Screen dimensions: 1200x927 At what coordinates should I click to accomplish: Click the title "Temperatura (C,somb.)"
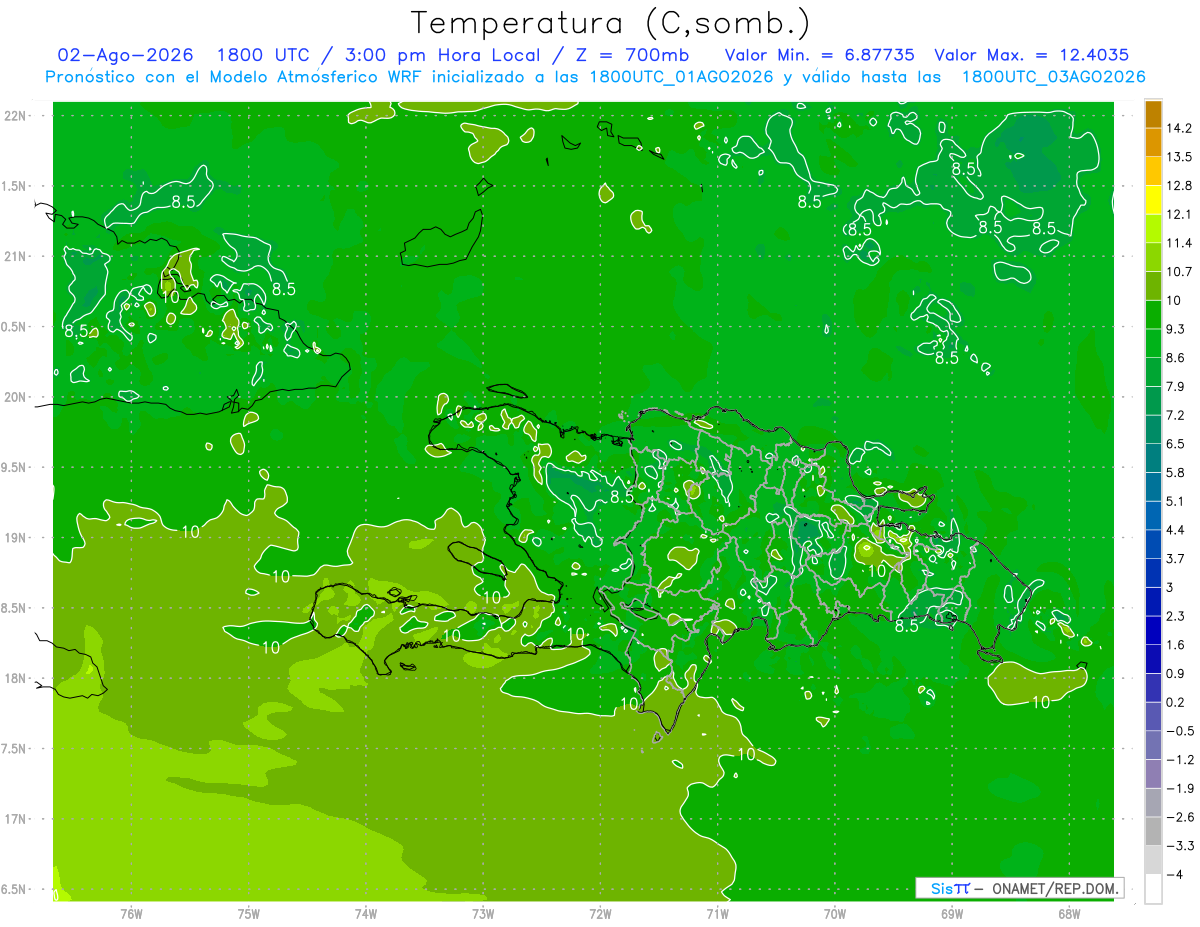click(610, 23)
